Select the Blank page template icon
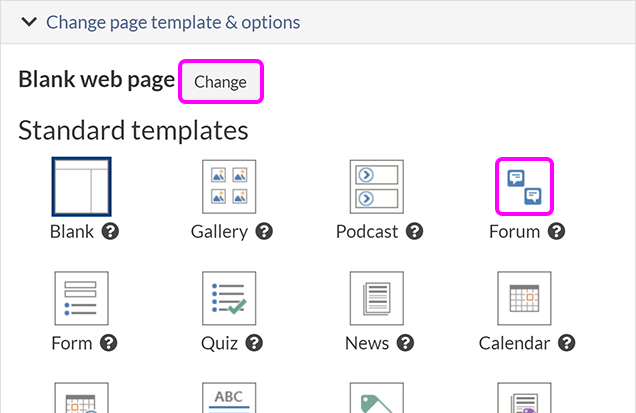 (82, 187)
